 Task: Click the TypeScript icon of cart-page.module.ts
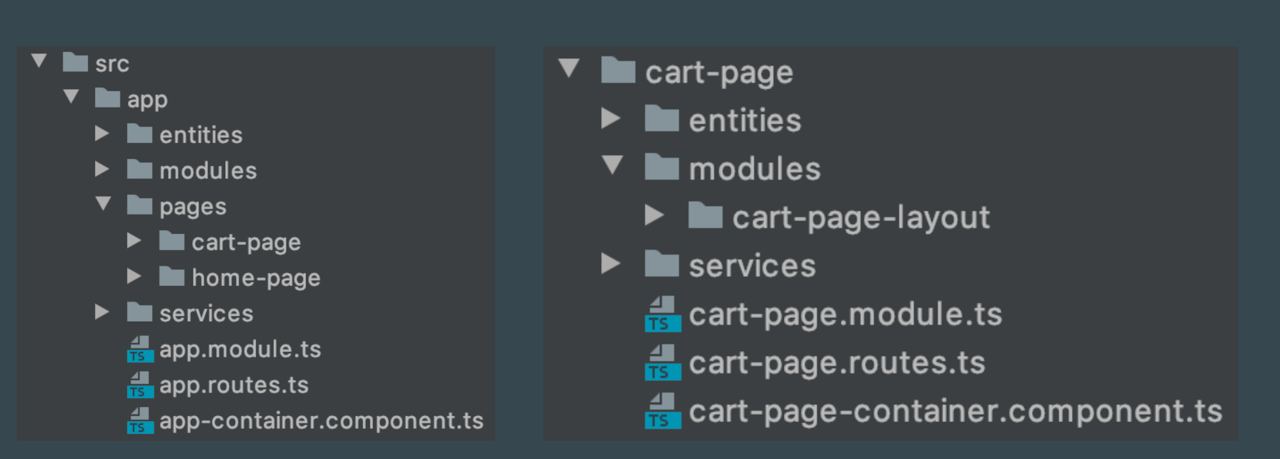[x=663, y=314]
